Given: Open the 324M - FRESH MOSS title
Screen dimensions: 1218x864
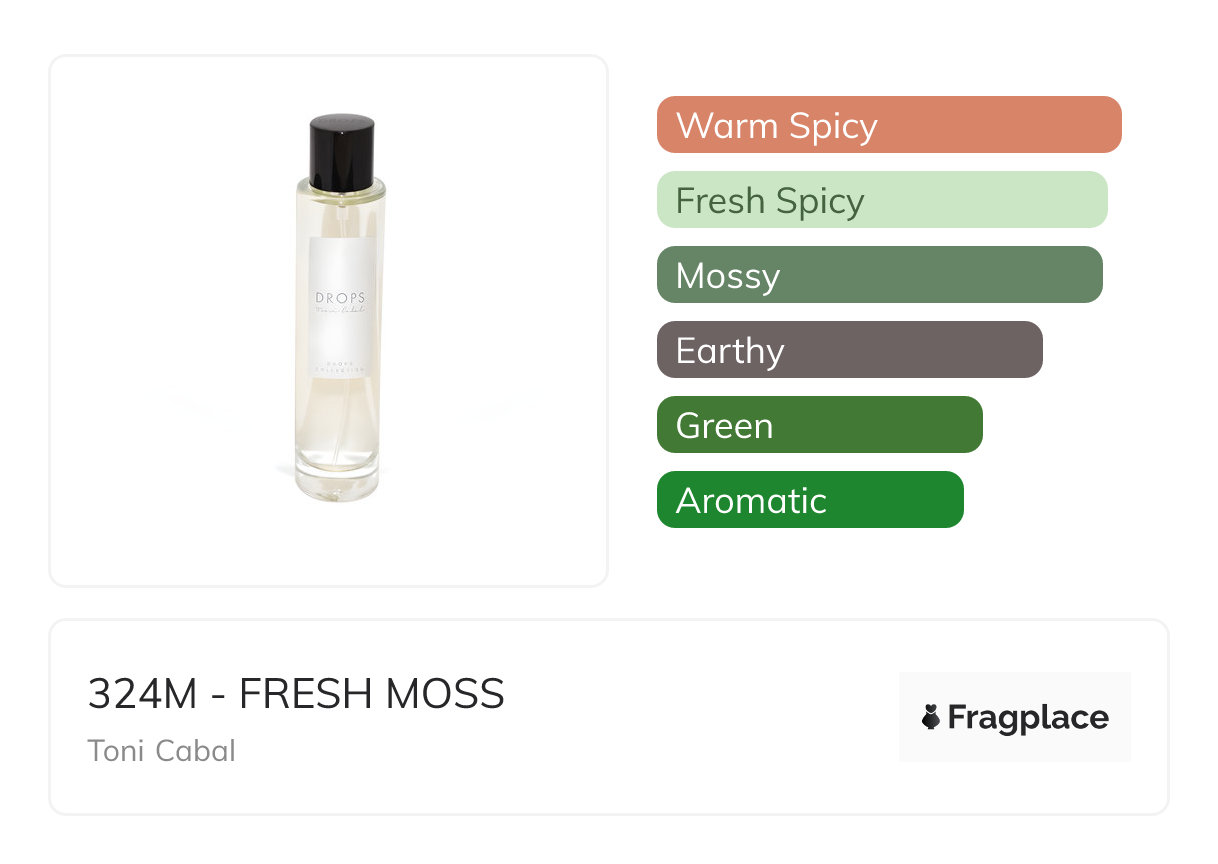Looking at the screenshot, I should [x=296, y=694].
